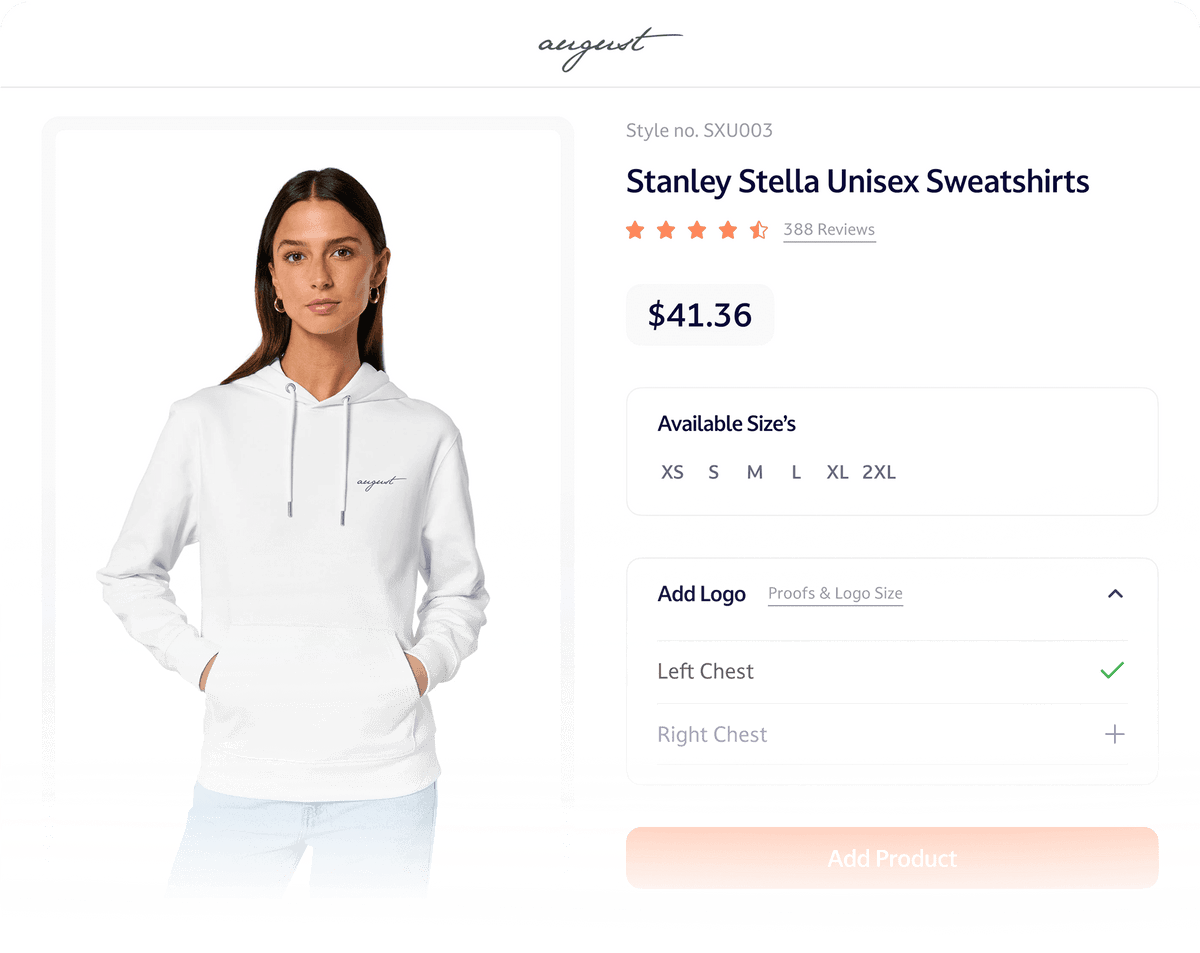Viewport: 1200px width, 953px height.
Task: Select size XS
Action: click(x=672, y=472)
